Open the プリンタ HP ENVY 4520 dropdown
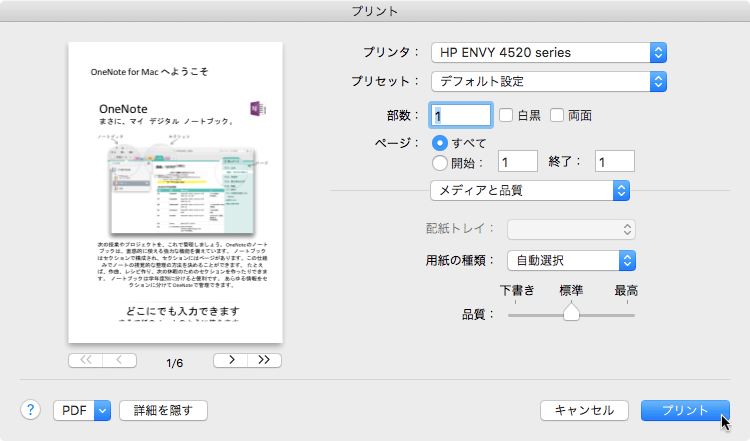The image size is (750, 441). (549, 53)
